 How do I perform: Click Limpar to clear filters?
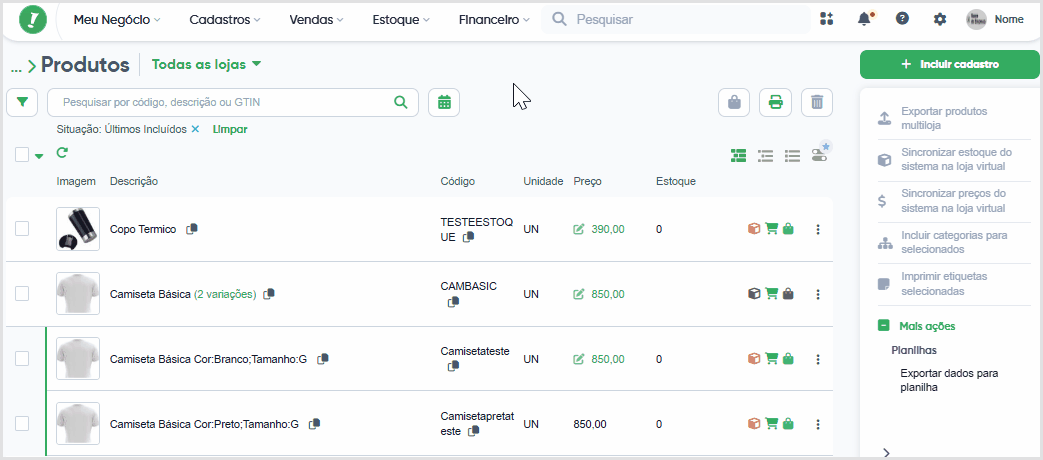click(x=230, y=130)
